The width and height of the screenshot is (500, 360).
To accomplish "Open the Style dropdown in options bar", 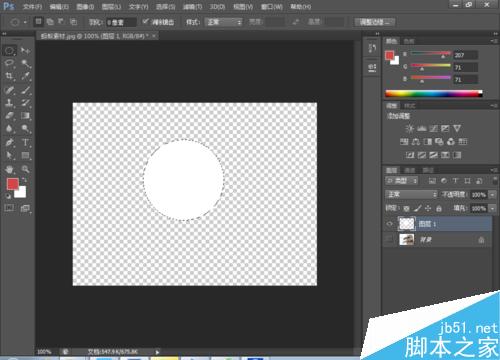I will pos(223,22).
